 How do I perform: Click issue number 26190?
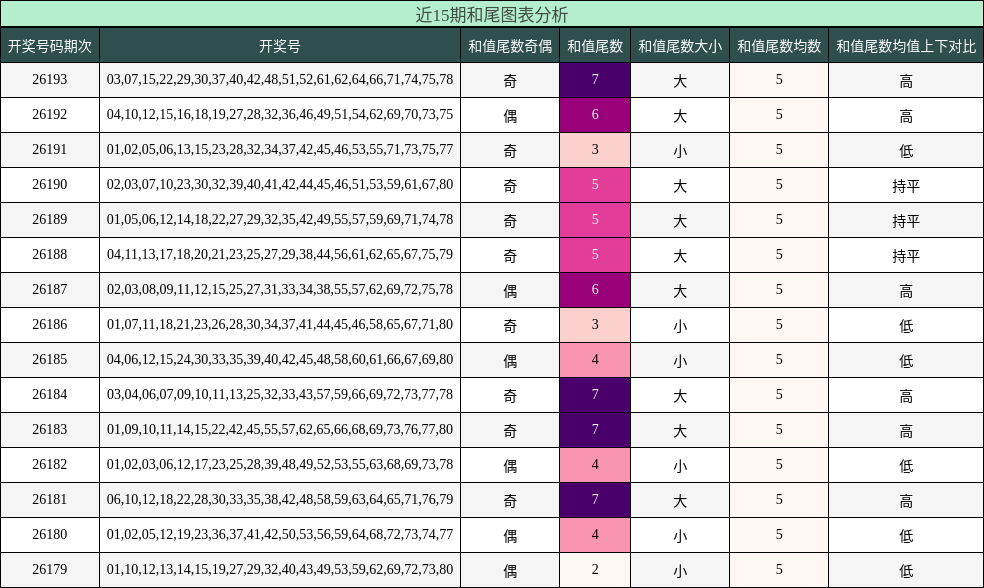[50, 184]
